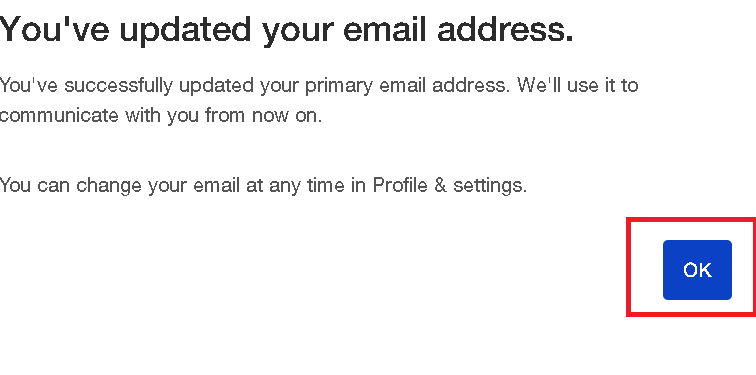Click "We'll use it to" in the message
Image resolution: width=756 pixels, height=375 pixels.
point(578,85)
